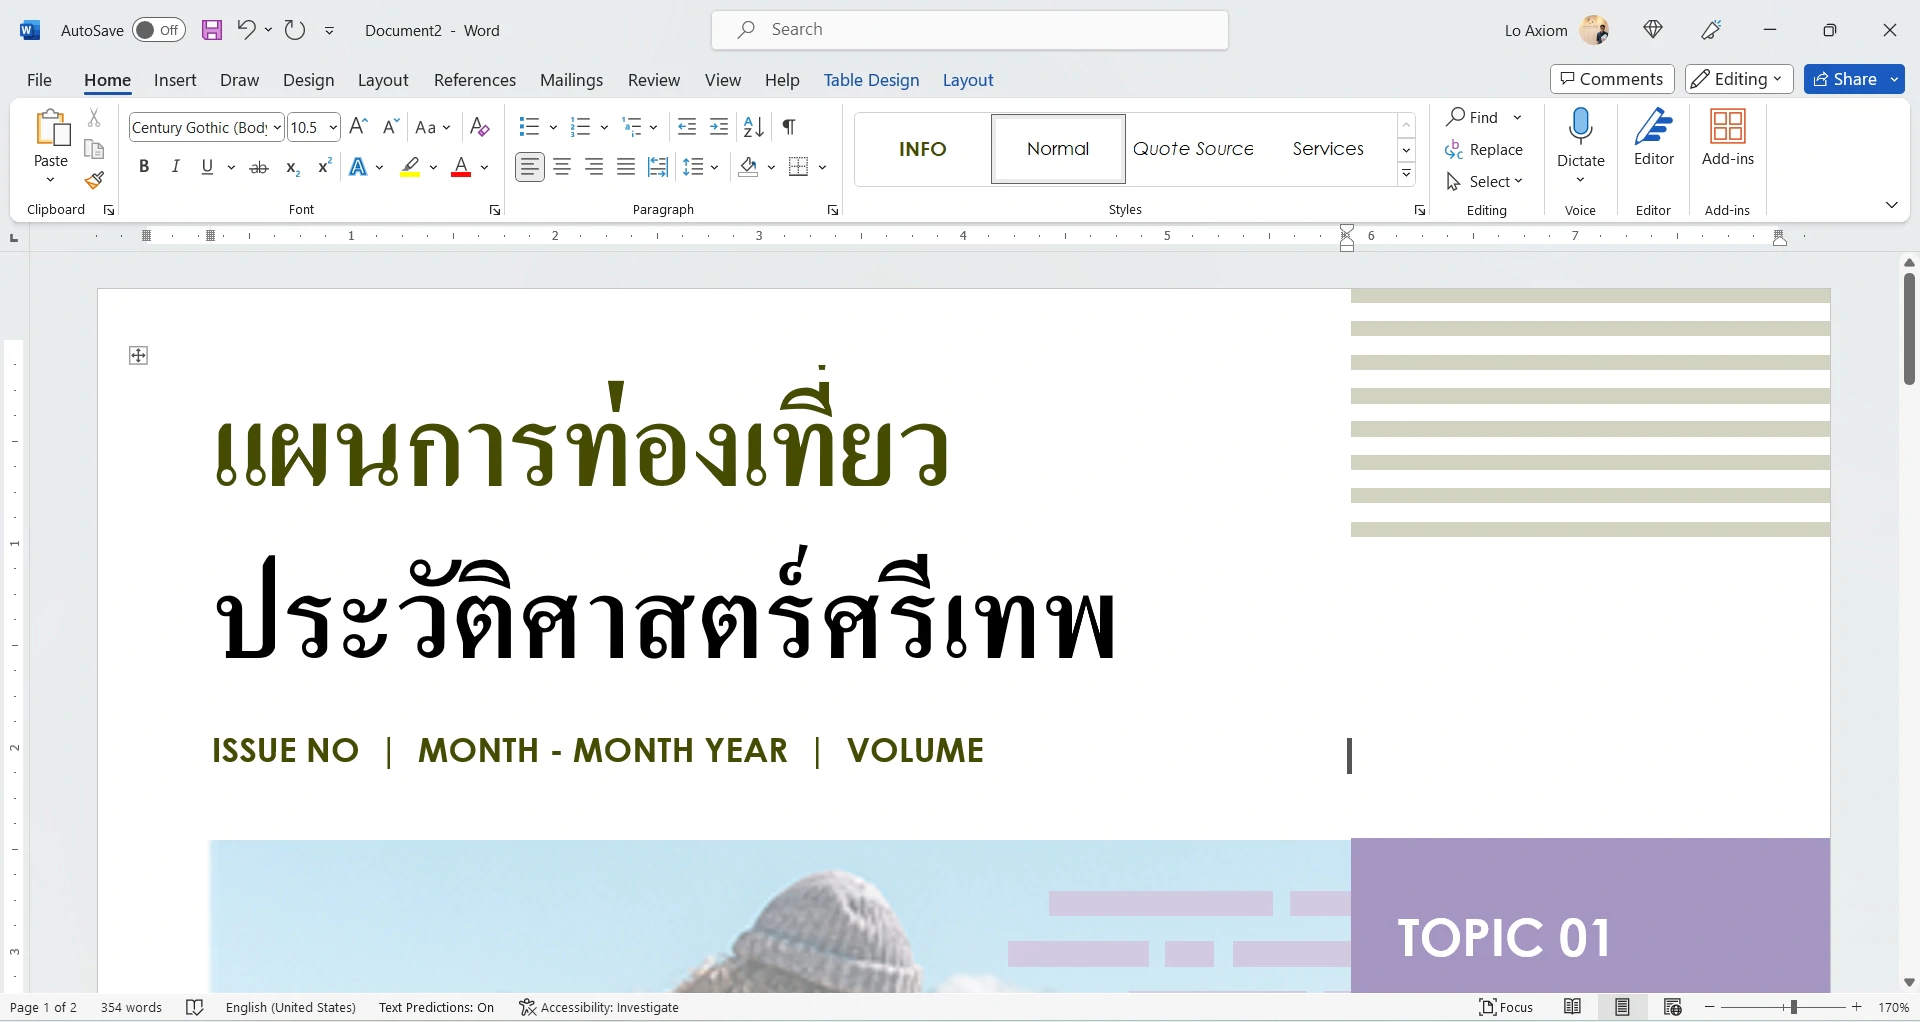Viewport: 1920px width, 1022px height.
Task: Switch to Web Layout view
Action: tap(1673, 1007)
